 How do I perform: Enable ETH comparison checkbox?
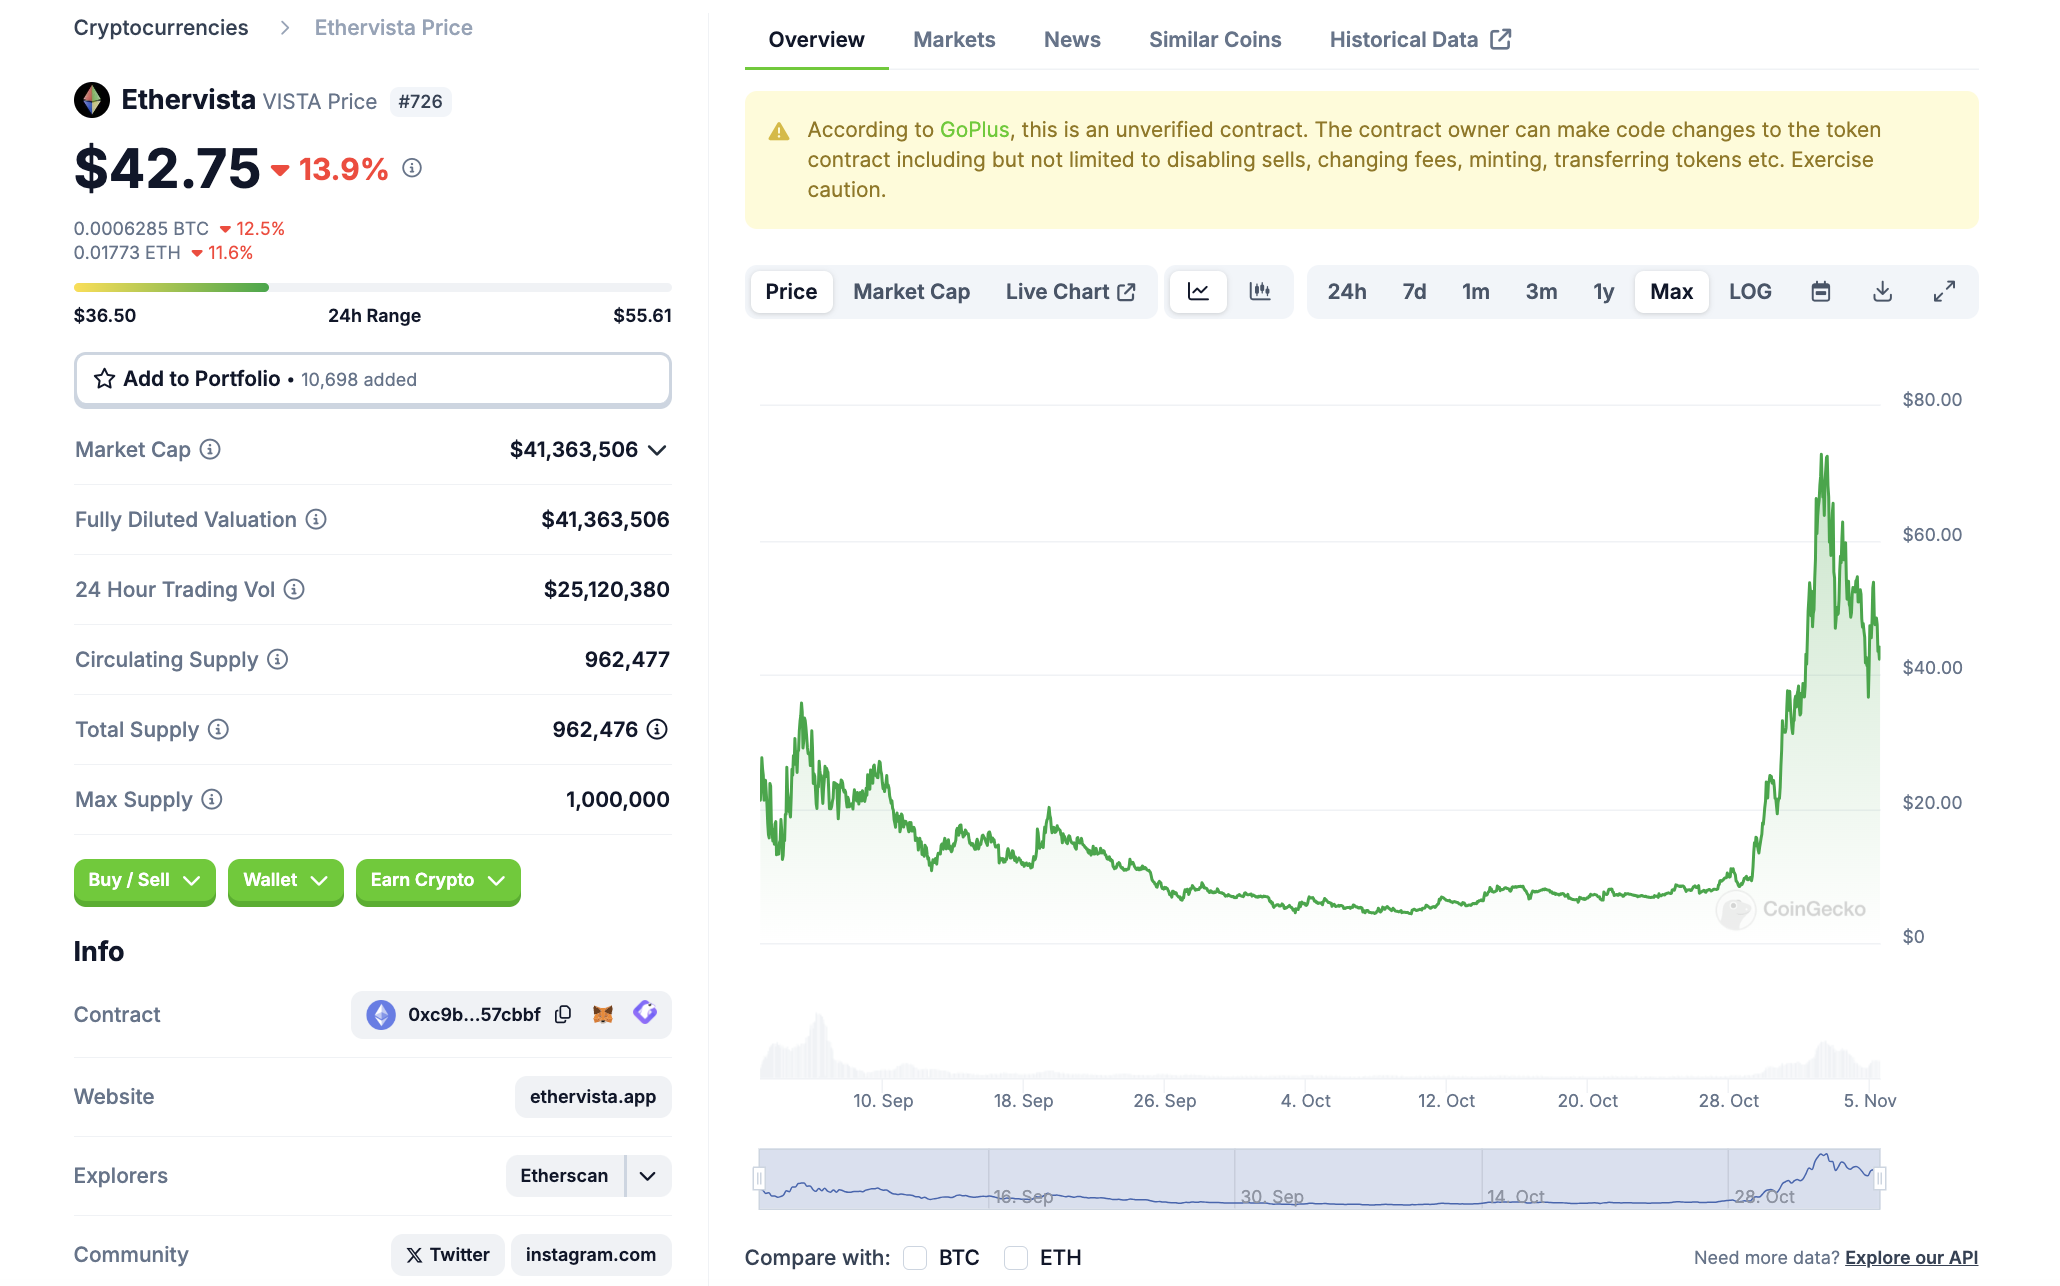tap(1016, 1257)
